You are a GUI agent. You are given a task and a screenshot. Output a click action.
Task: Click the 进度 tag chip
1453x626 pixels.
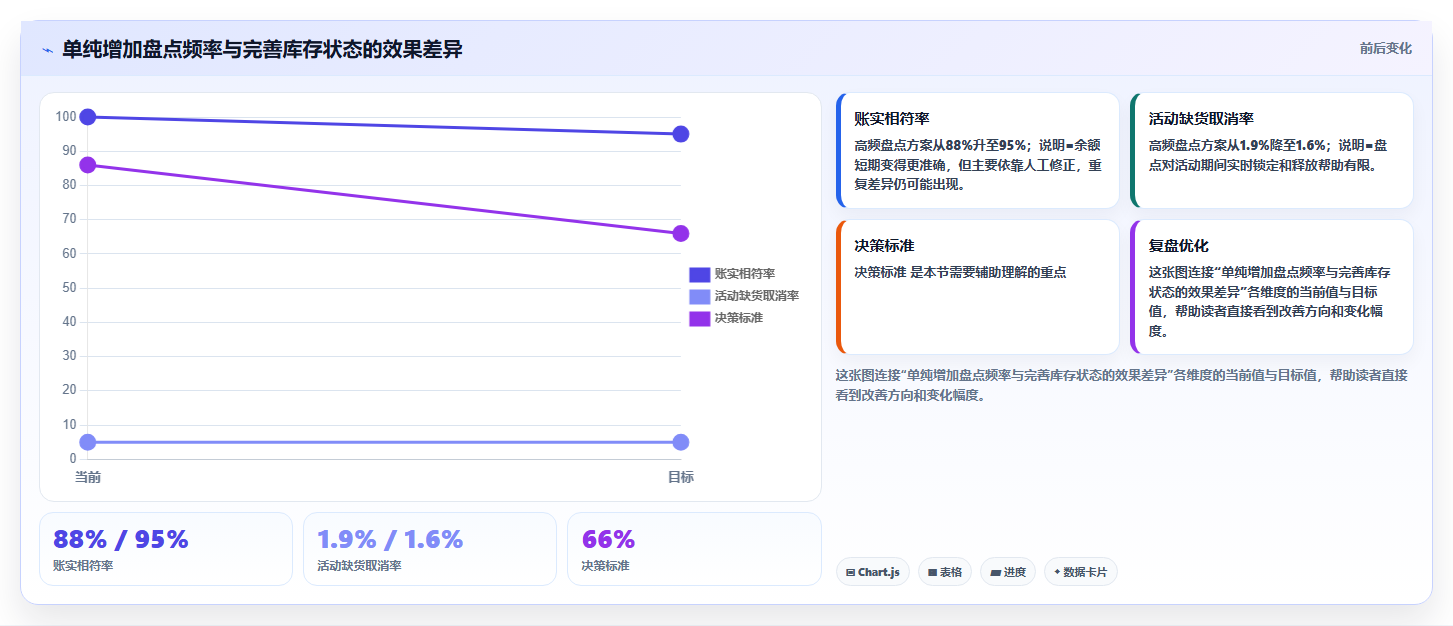click(1008, 572)
